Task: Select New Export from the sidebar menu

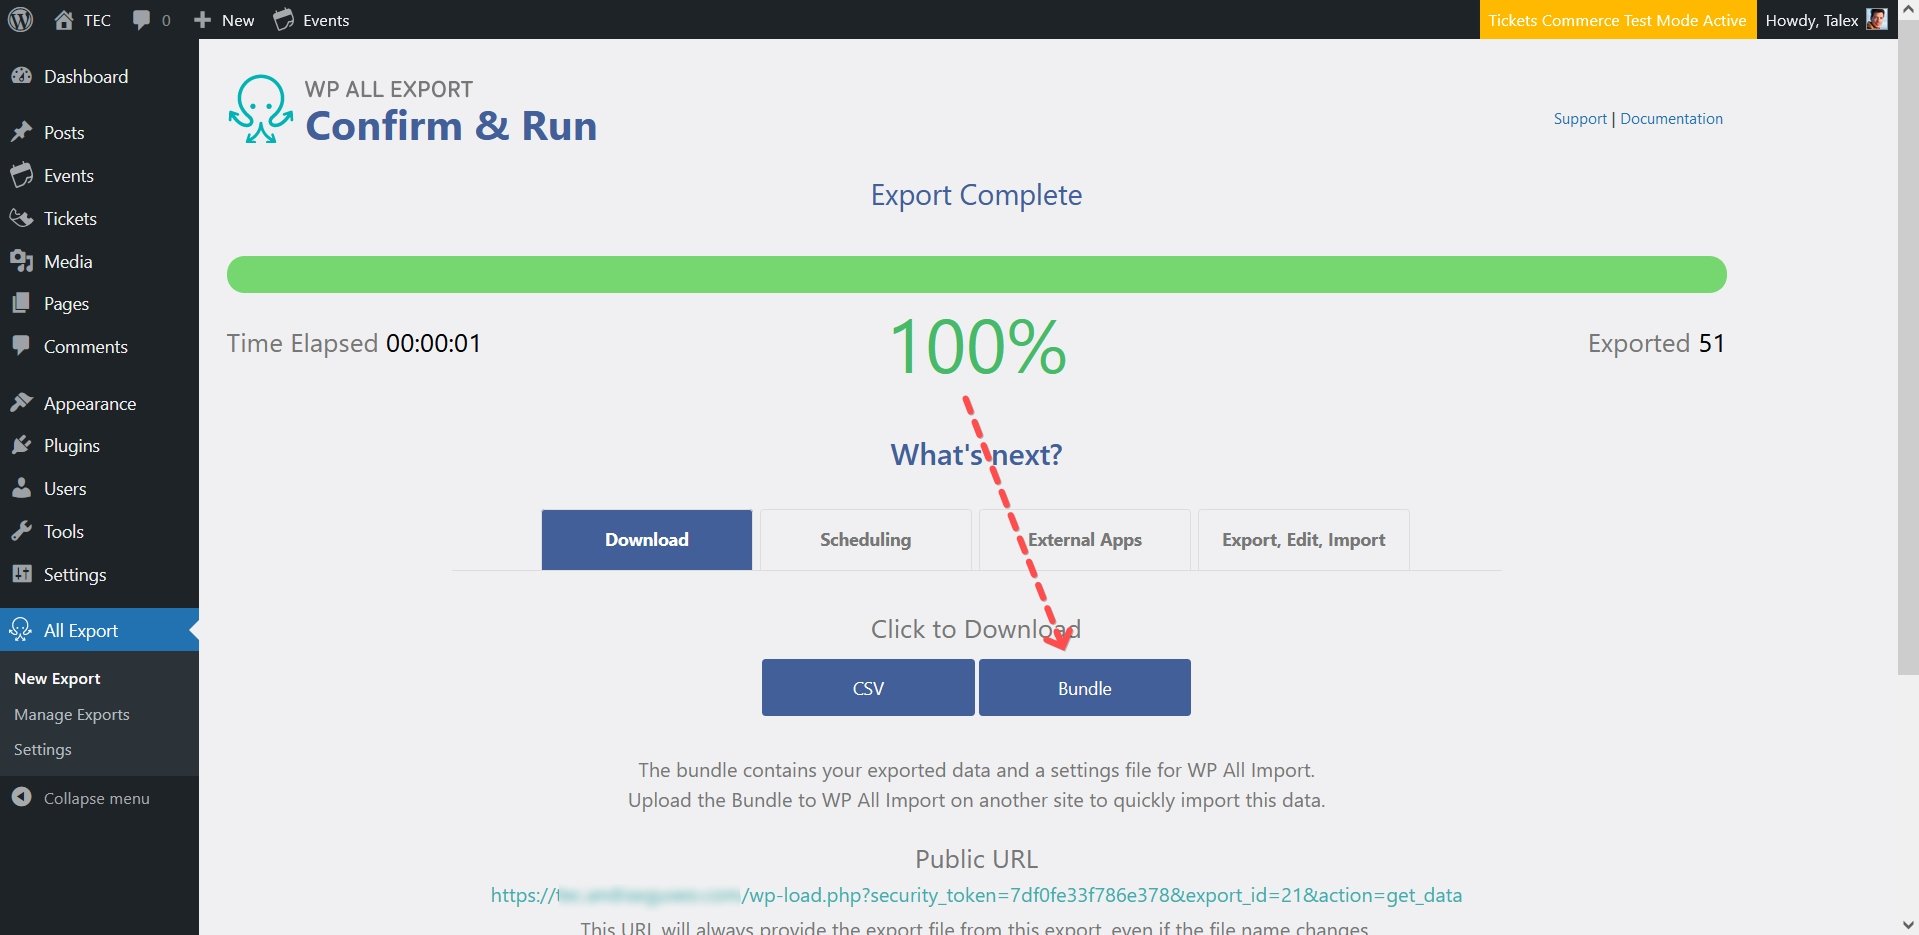Action: coord(57,678)
